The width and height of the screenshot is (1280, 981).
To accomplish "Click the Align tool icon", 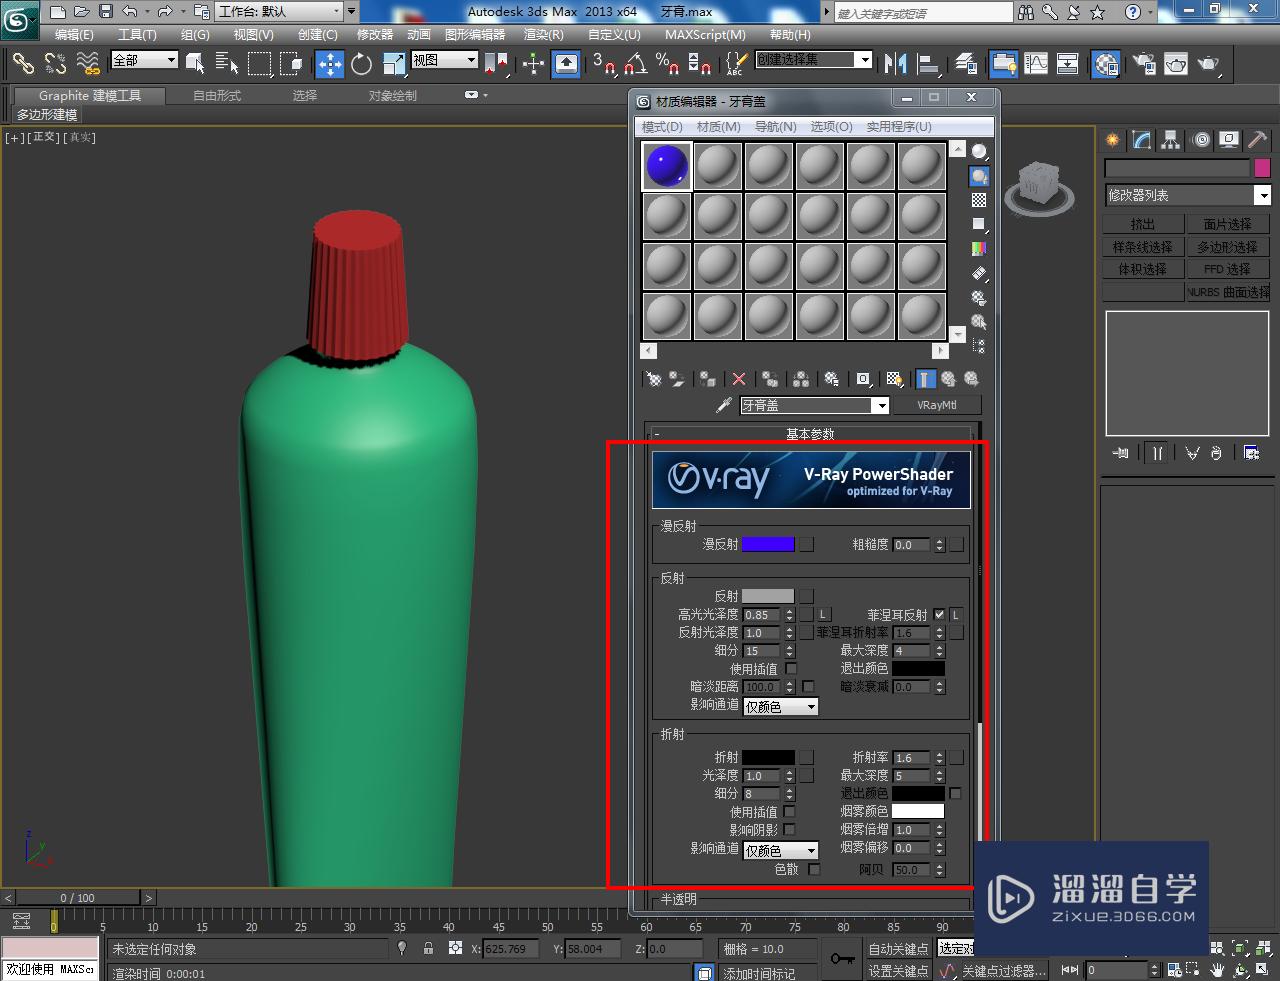I will [x=929, y=64].
